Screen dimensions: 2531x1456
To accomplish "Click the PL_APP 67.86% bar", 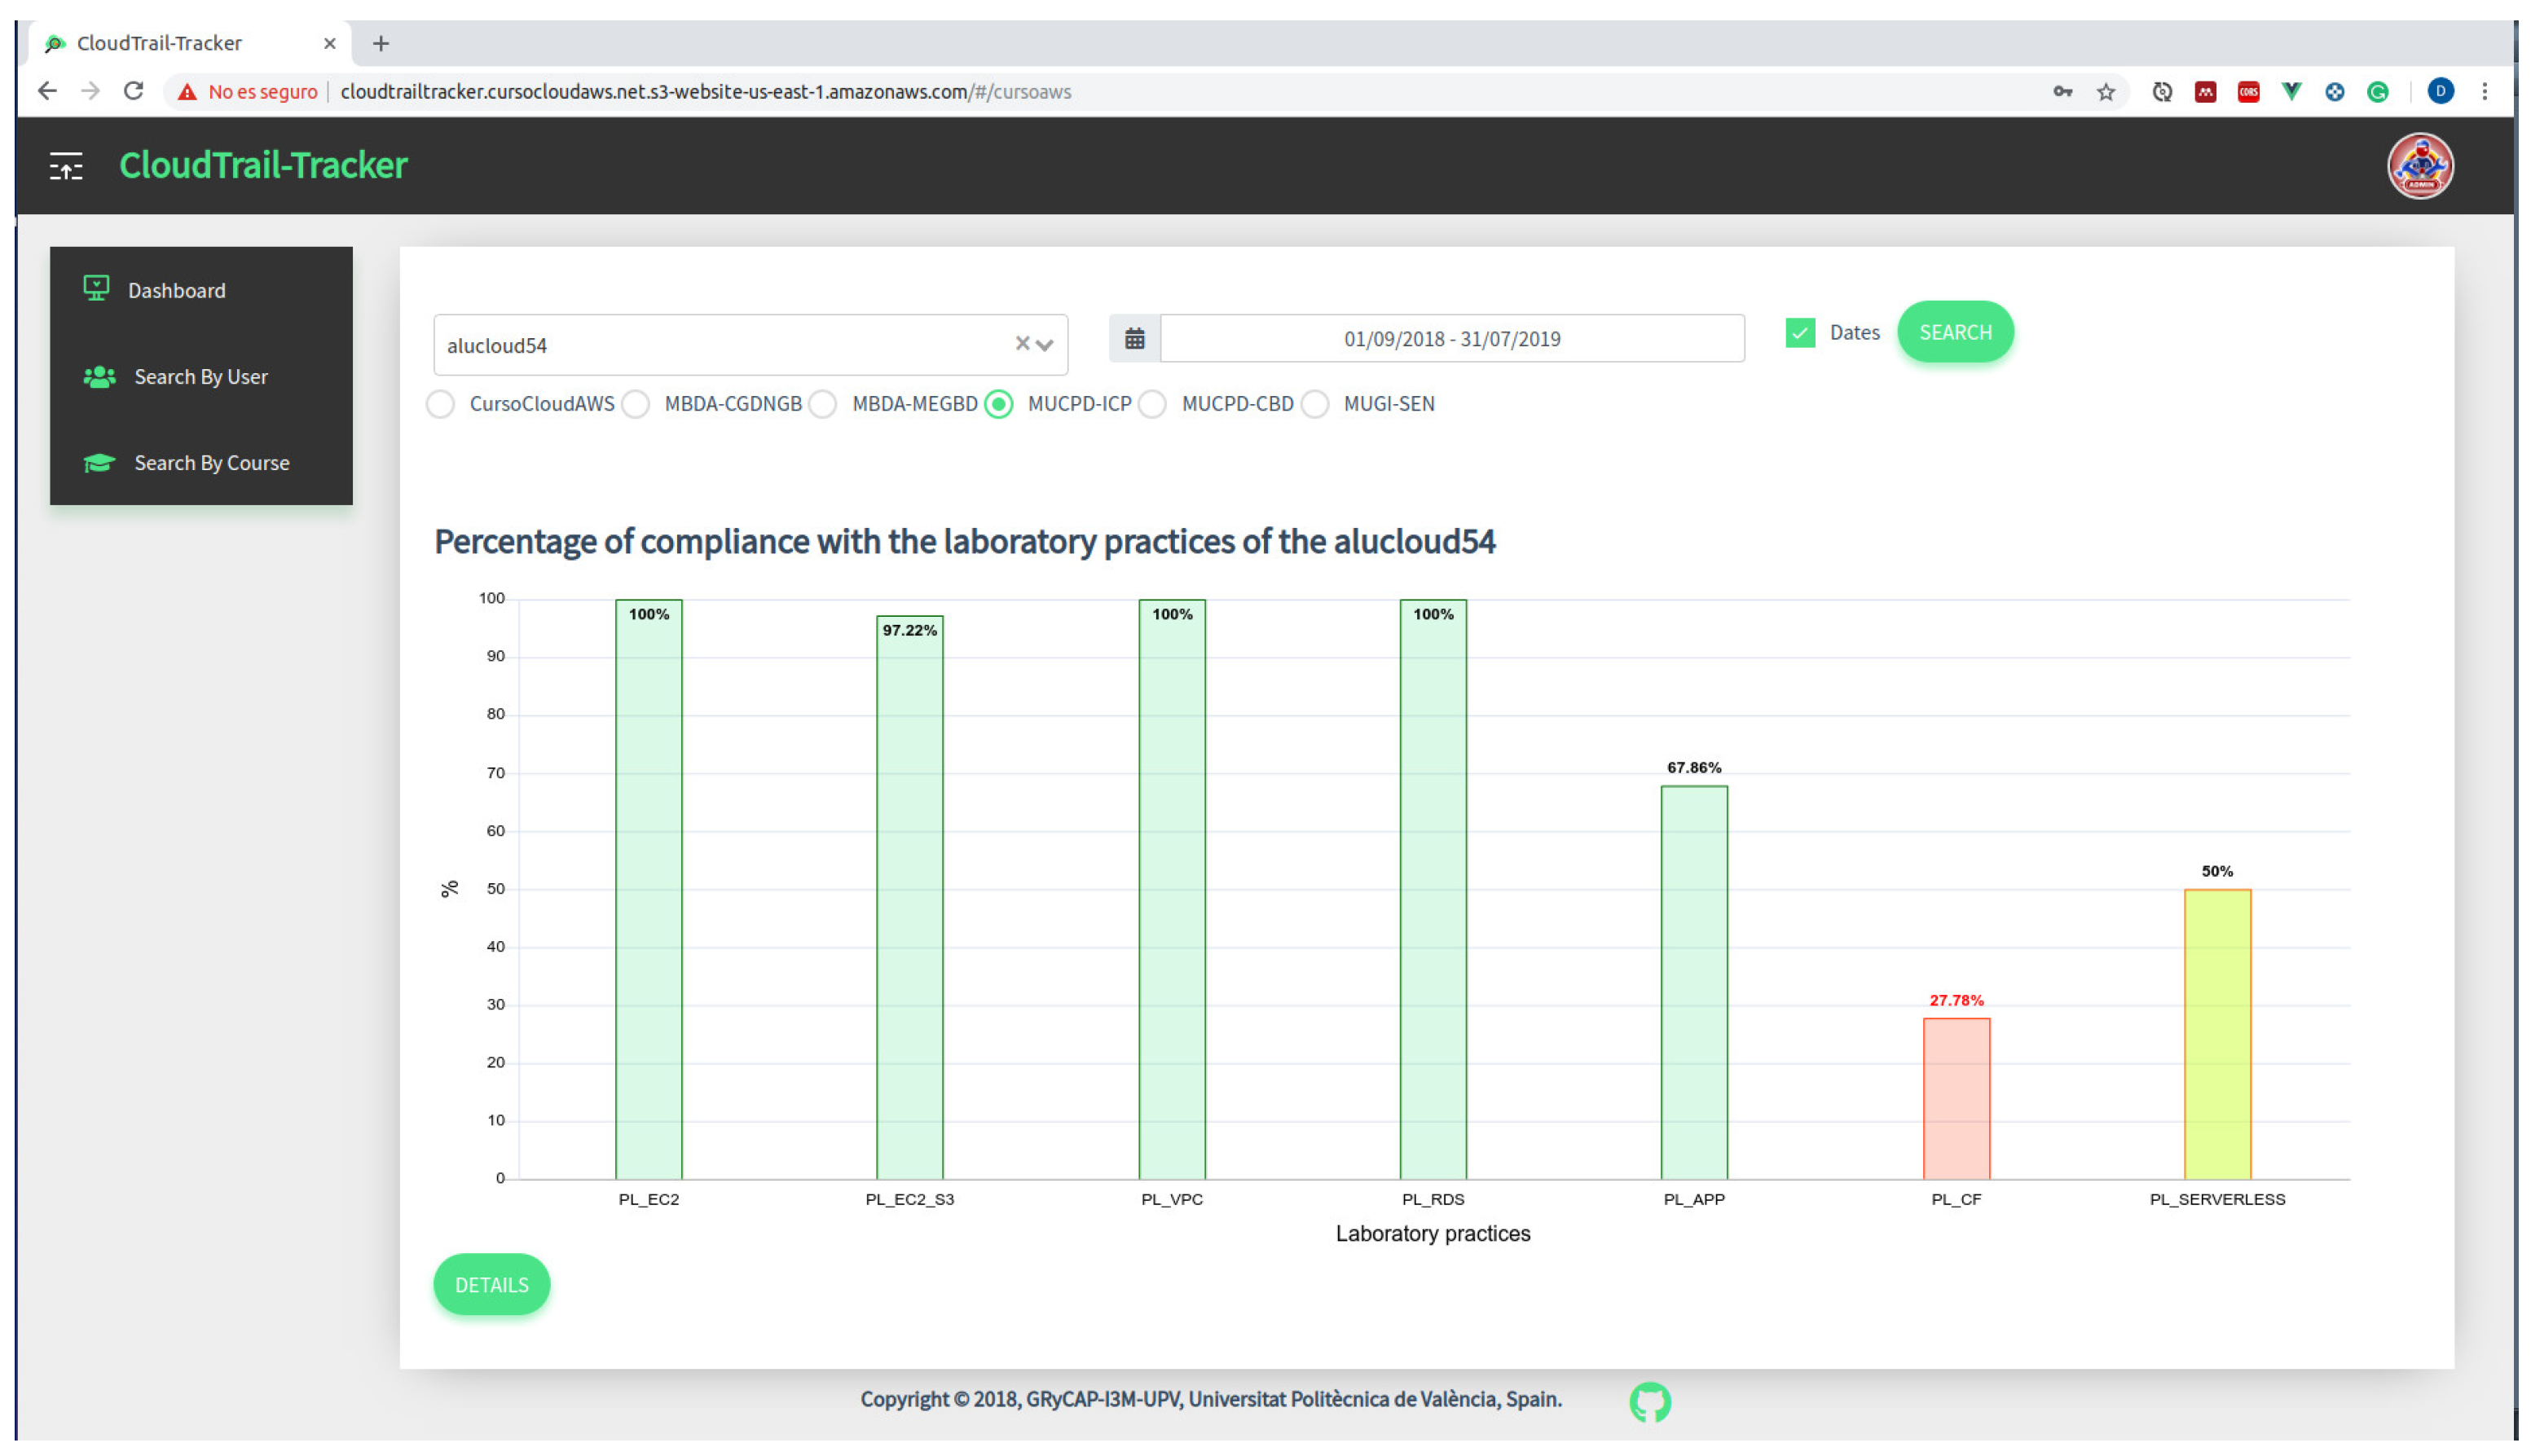I will pyautogui.click(x=1693, y=982).
